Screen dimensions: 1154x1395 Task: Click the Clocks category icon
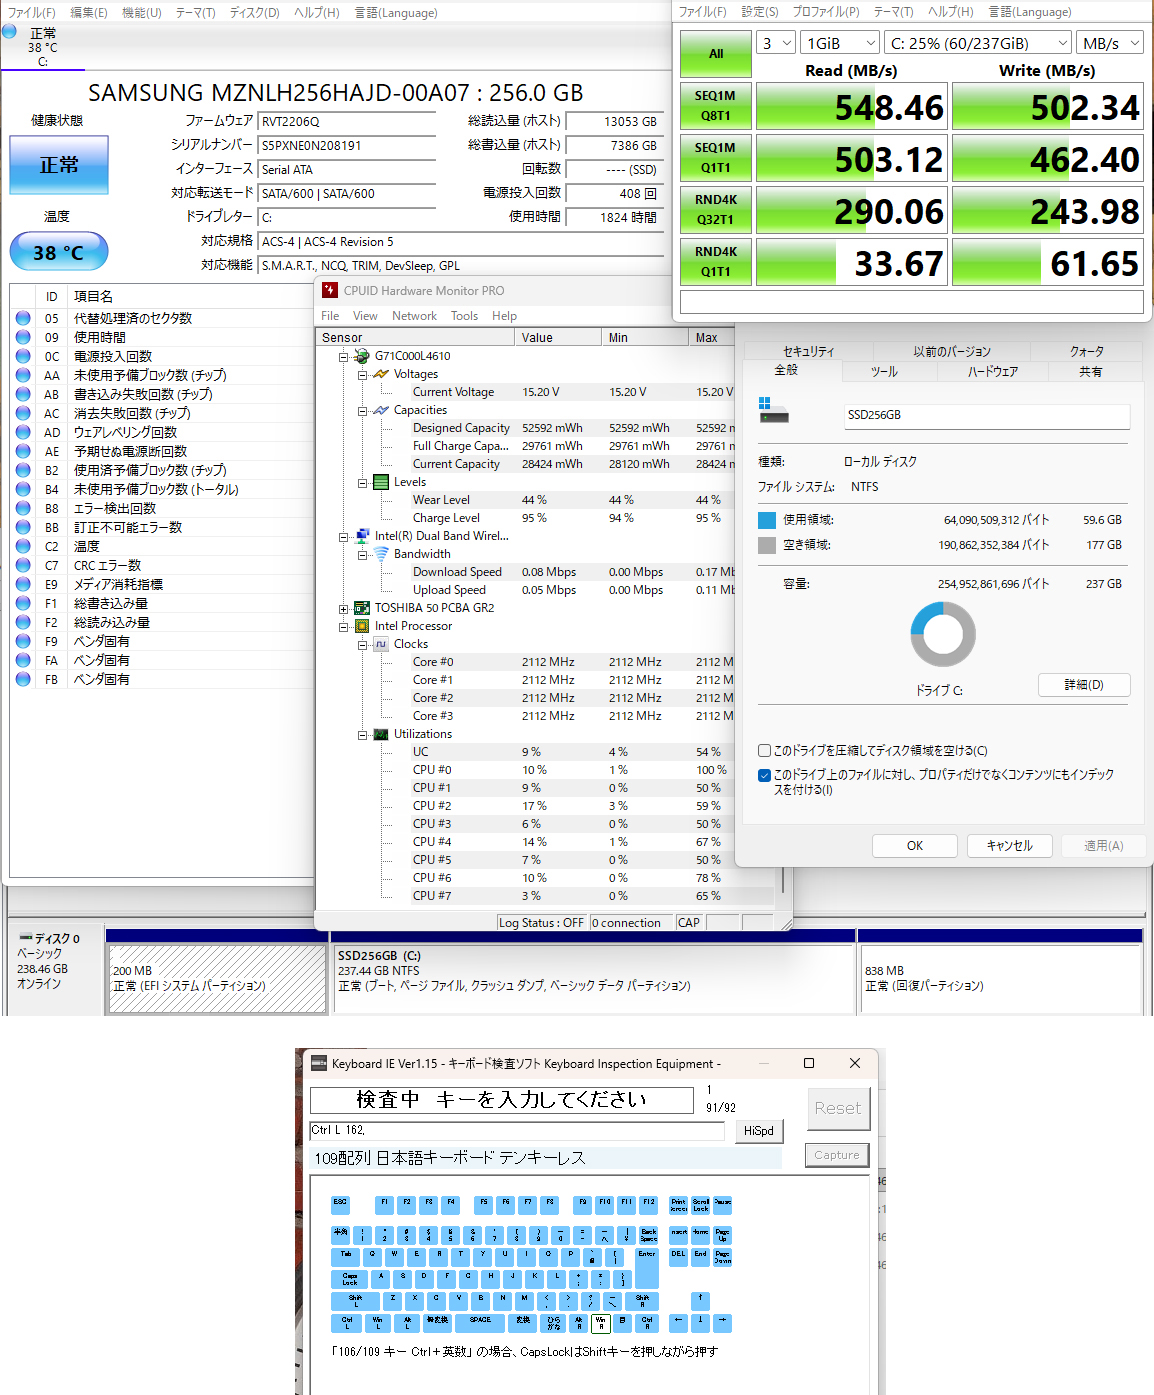pyautogui.click(x=381, y=644)
